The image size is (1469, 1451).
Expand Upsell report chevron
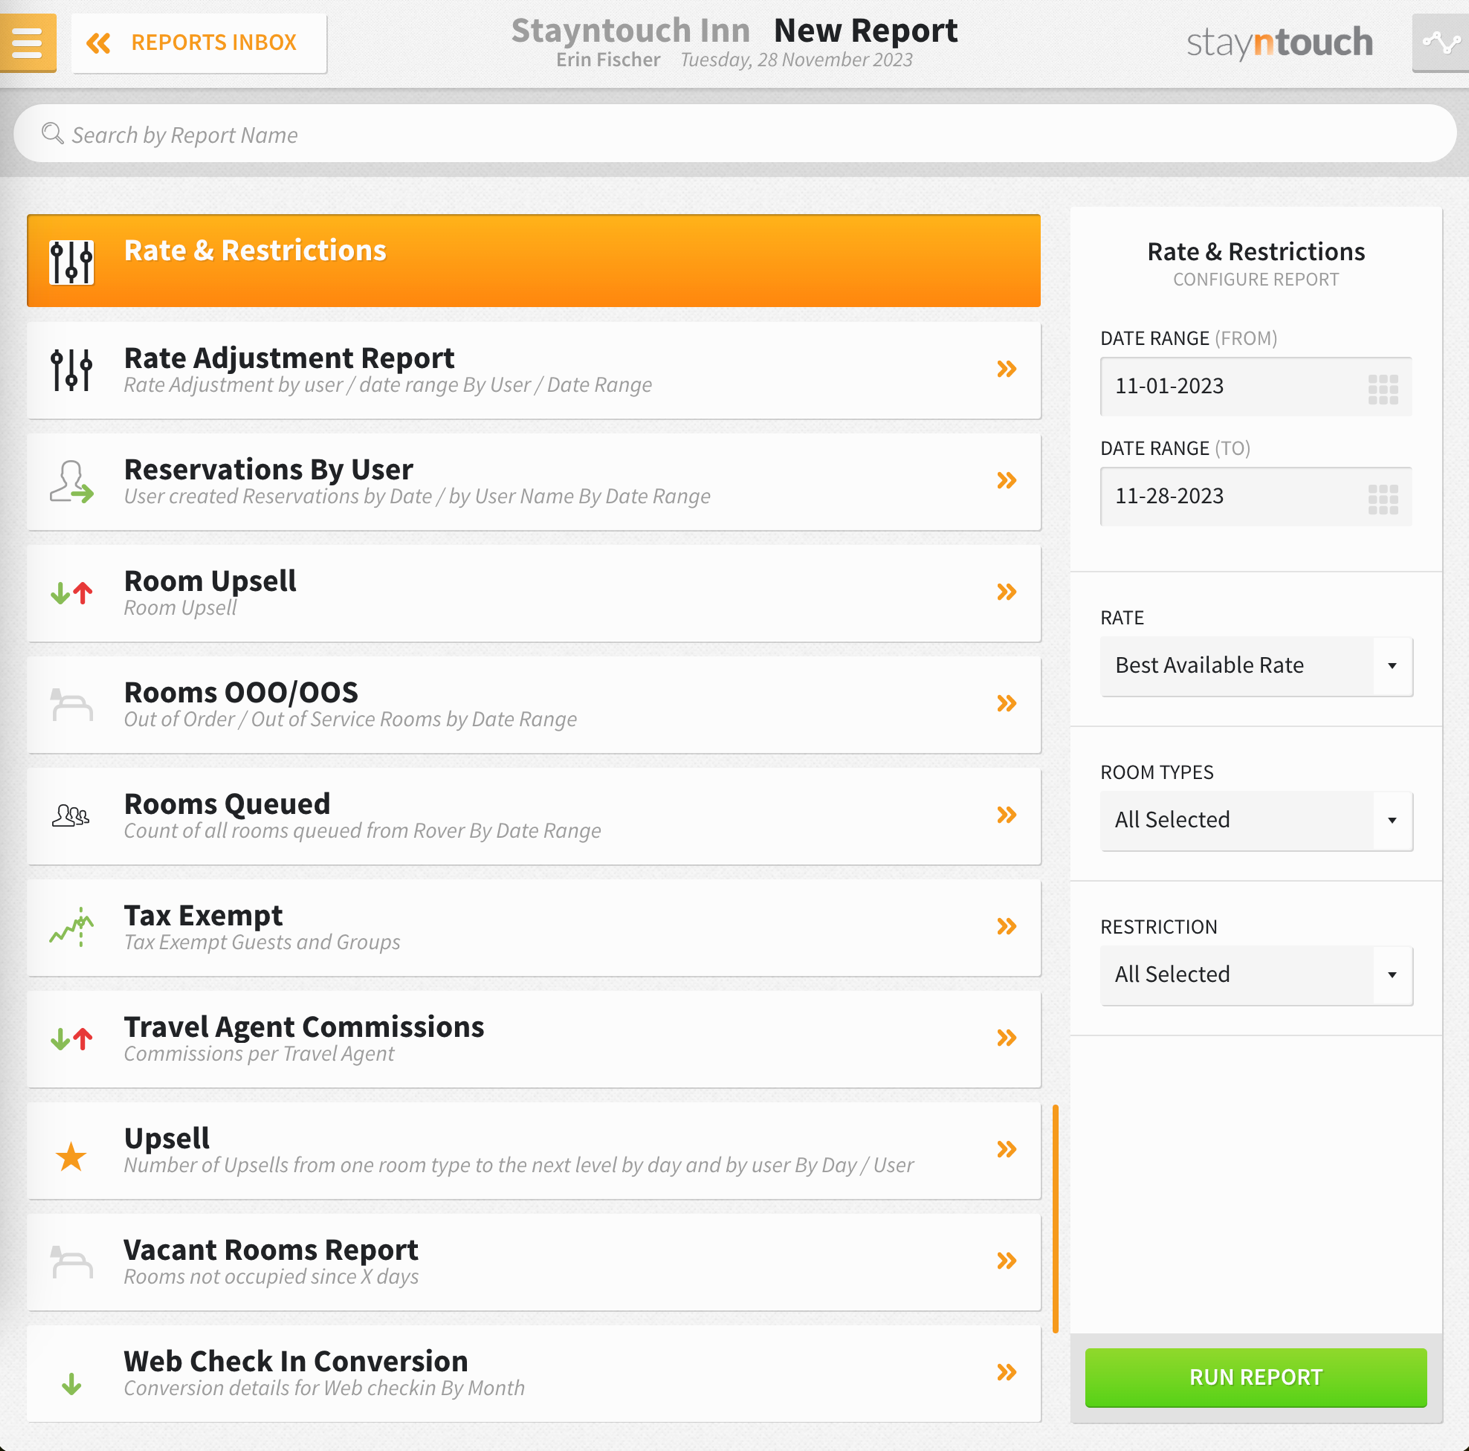[1007, 1149]
